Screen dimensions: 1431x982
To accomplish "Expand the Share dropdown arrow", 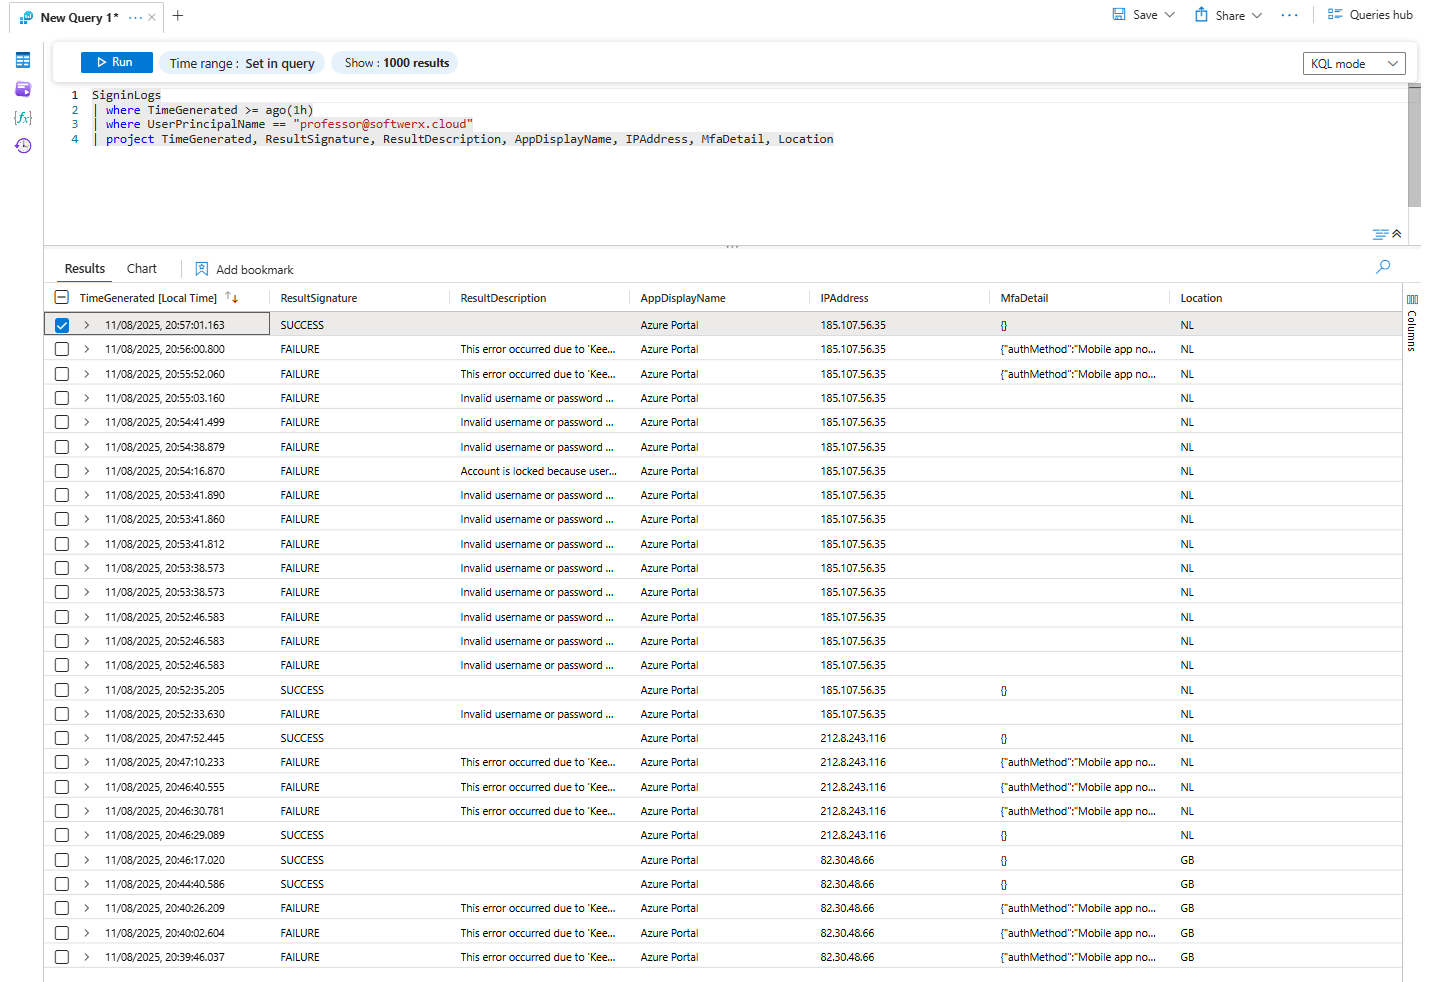I will click(x=1257, y=15).
